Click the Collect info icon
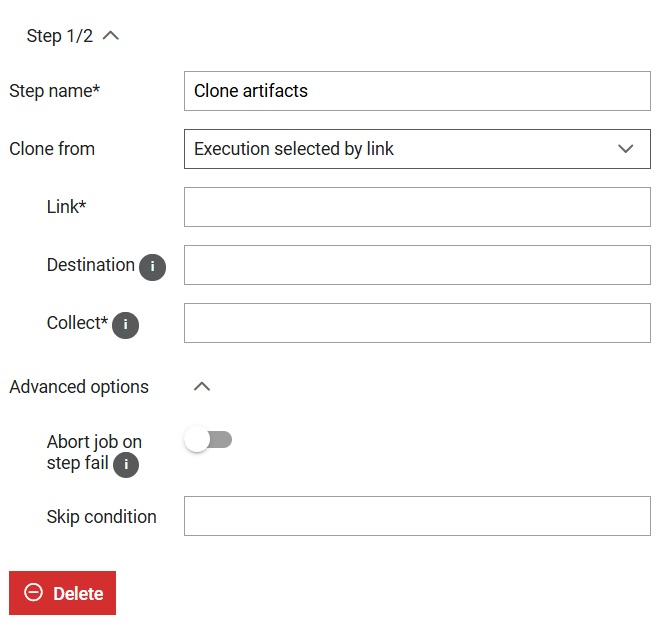Image resolution: width=658 pixels, height=625 pixels. [125, 325]
